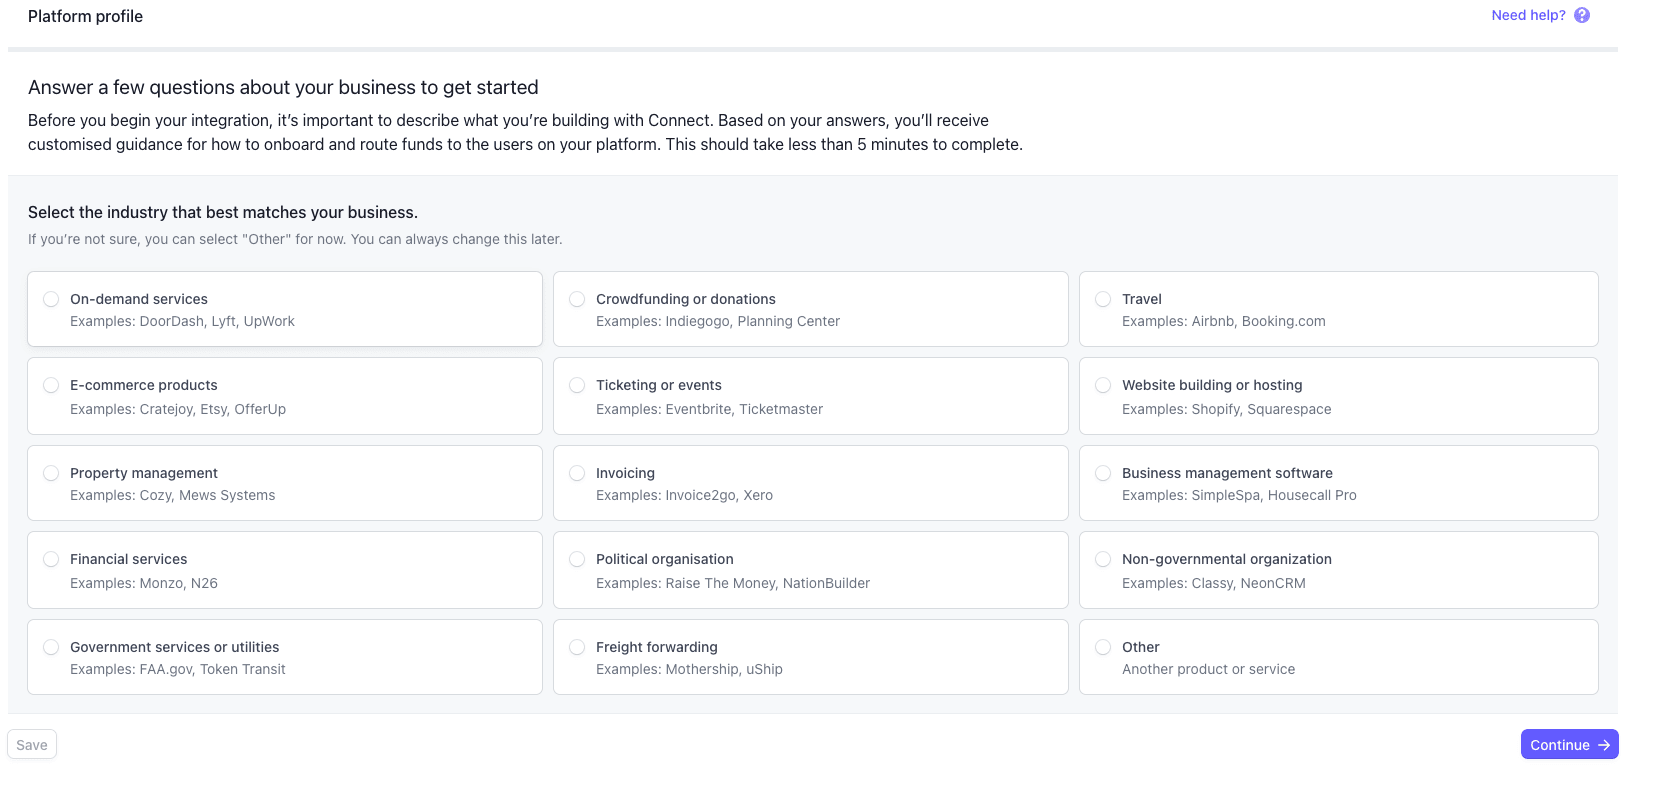This screenshot has width=1670, height=794.
Task: Pick Financial services as industry
Action: tap(51, 559)
